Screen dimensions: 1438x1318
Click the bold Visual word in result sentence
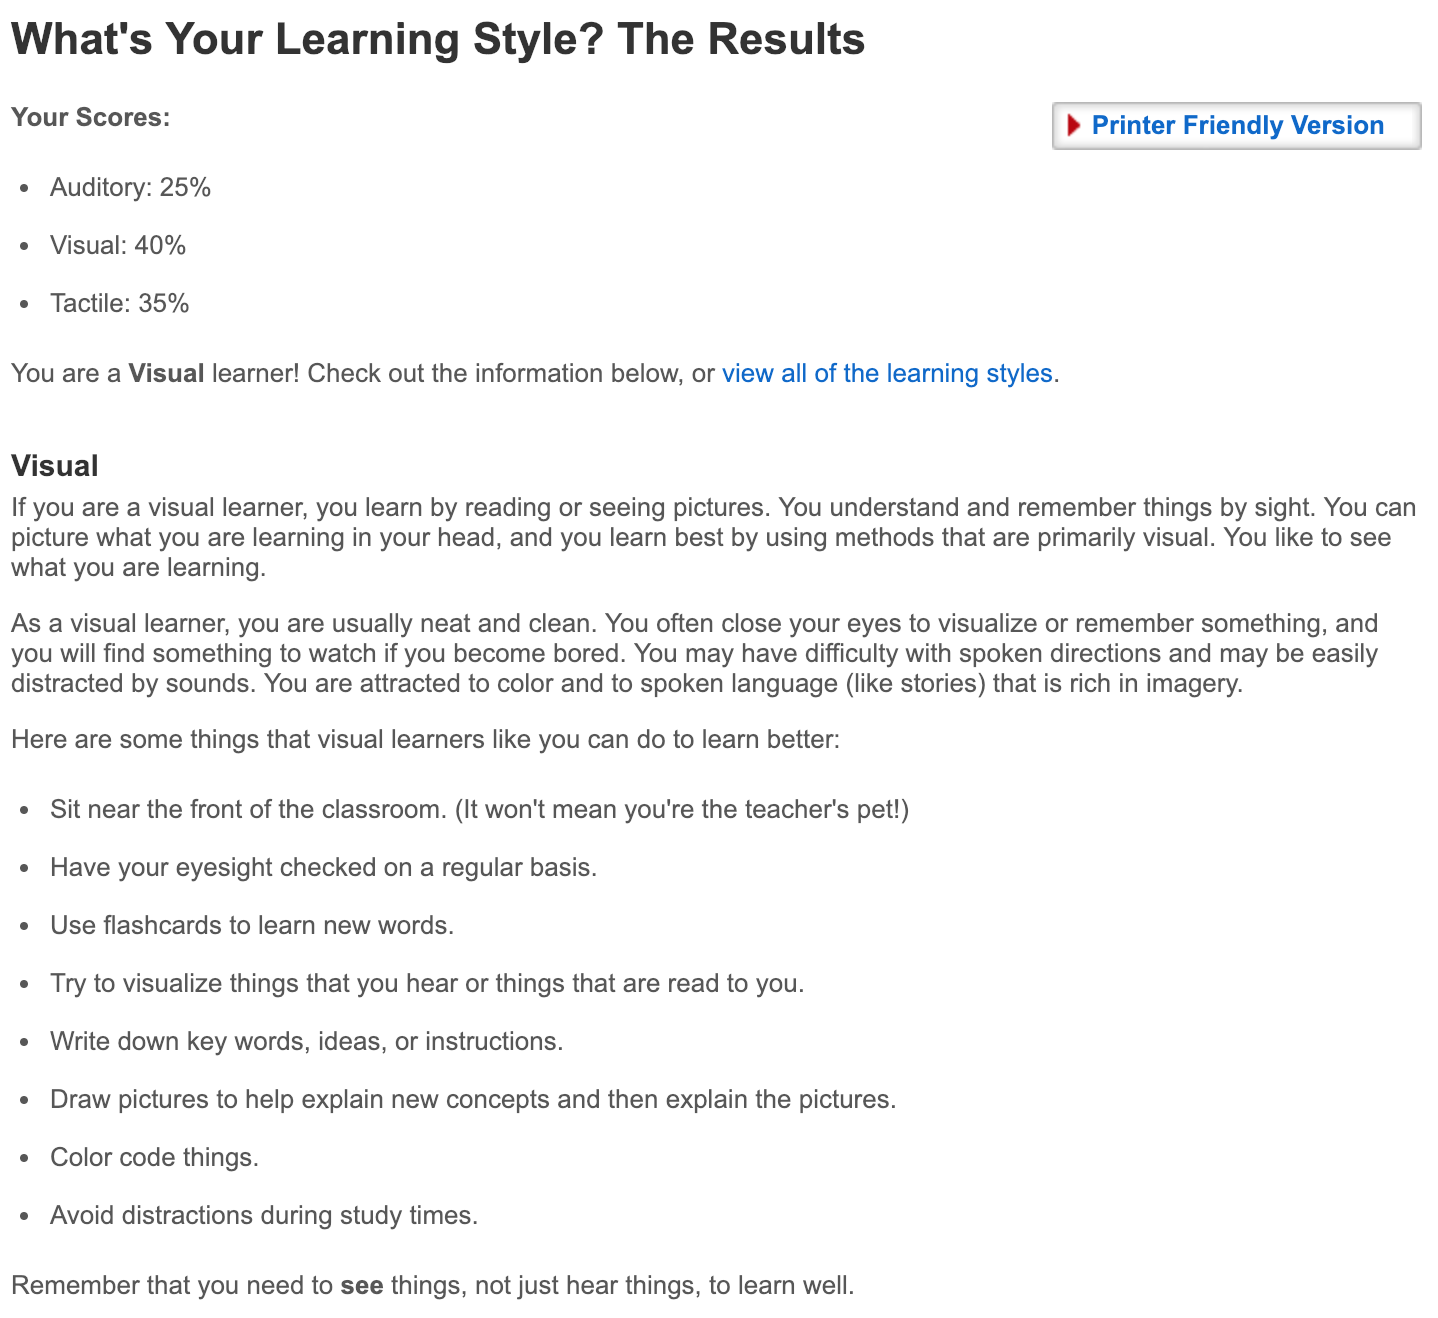click(x=166, y=373)
